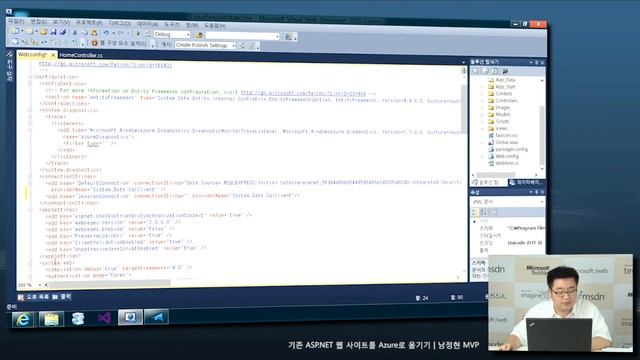The width and height of the screenshot is (640, 360).
Task: Click the Redo arrow icon
Action: click(x=120, y=33)
